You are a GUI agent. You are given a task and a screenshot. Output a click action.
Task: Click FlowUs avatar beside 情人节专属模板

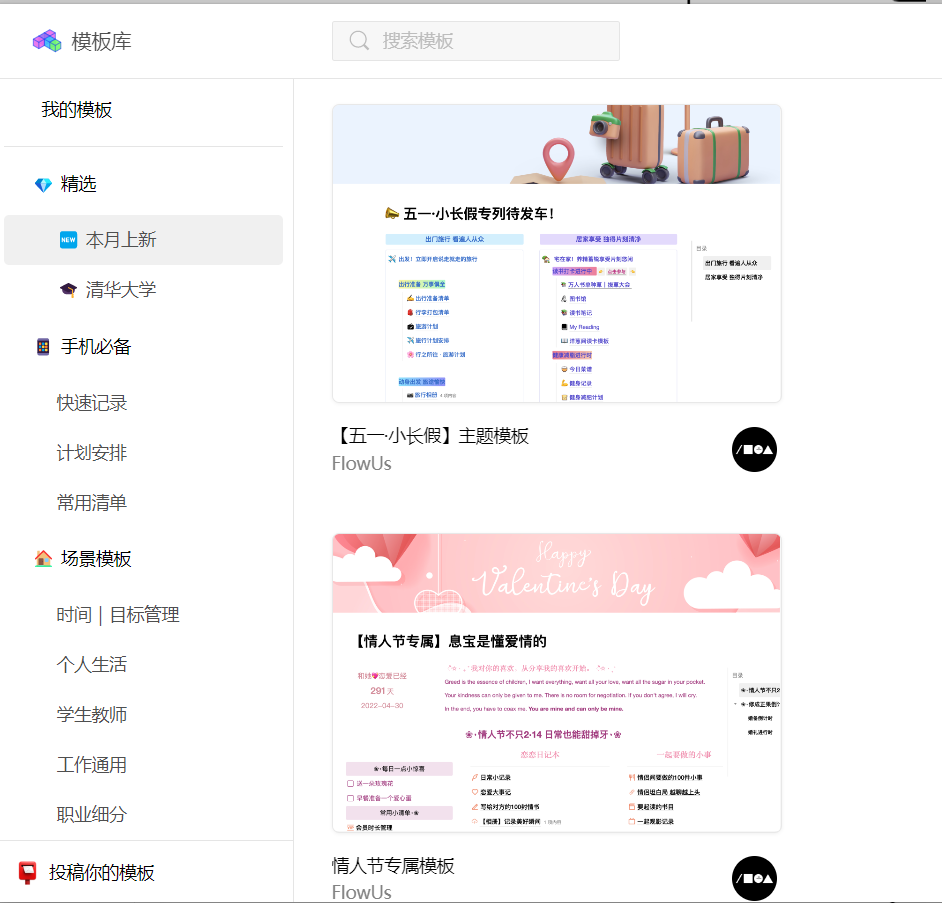755,878
